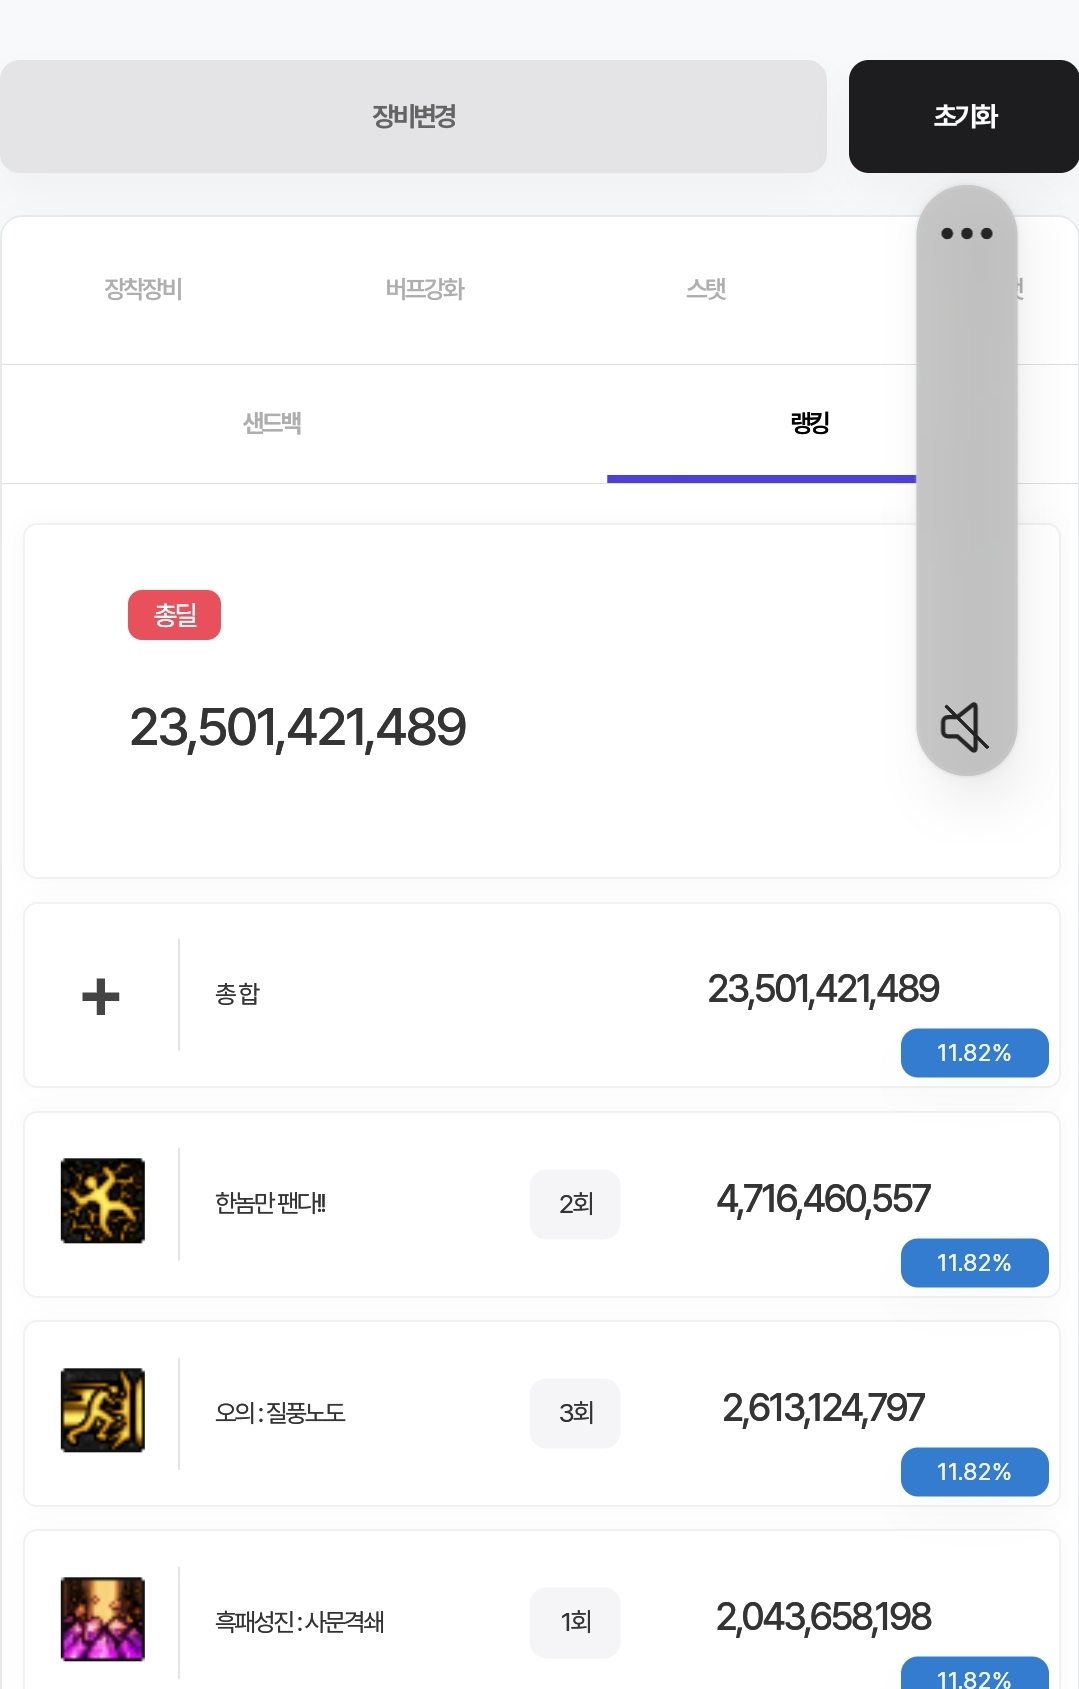Go to the 버프강화 tab
This screenshot has height=1689, width=1079.
(425, 290)
